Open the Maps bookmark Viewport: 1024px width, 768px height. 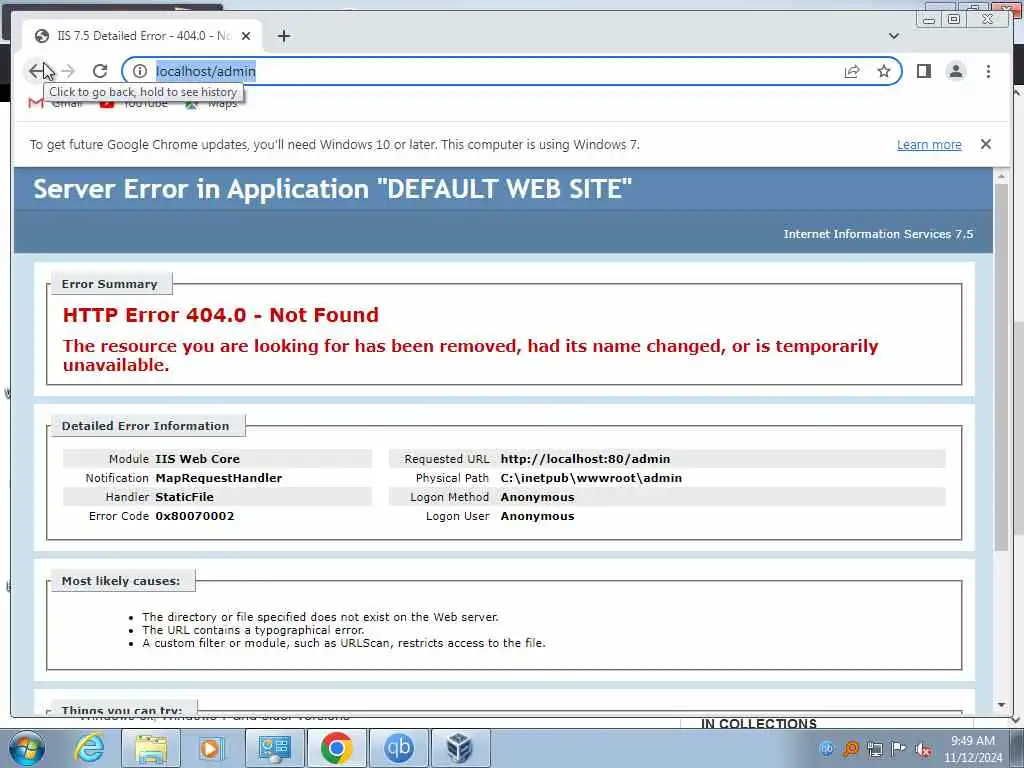(x=211, y=103)
